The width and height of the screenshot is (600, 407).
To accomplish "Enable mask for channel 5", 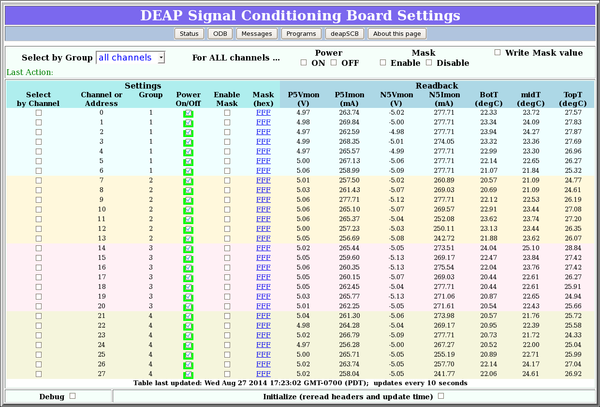I will tap(227, 161).
